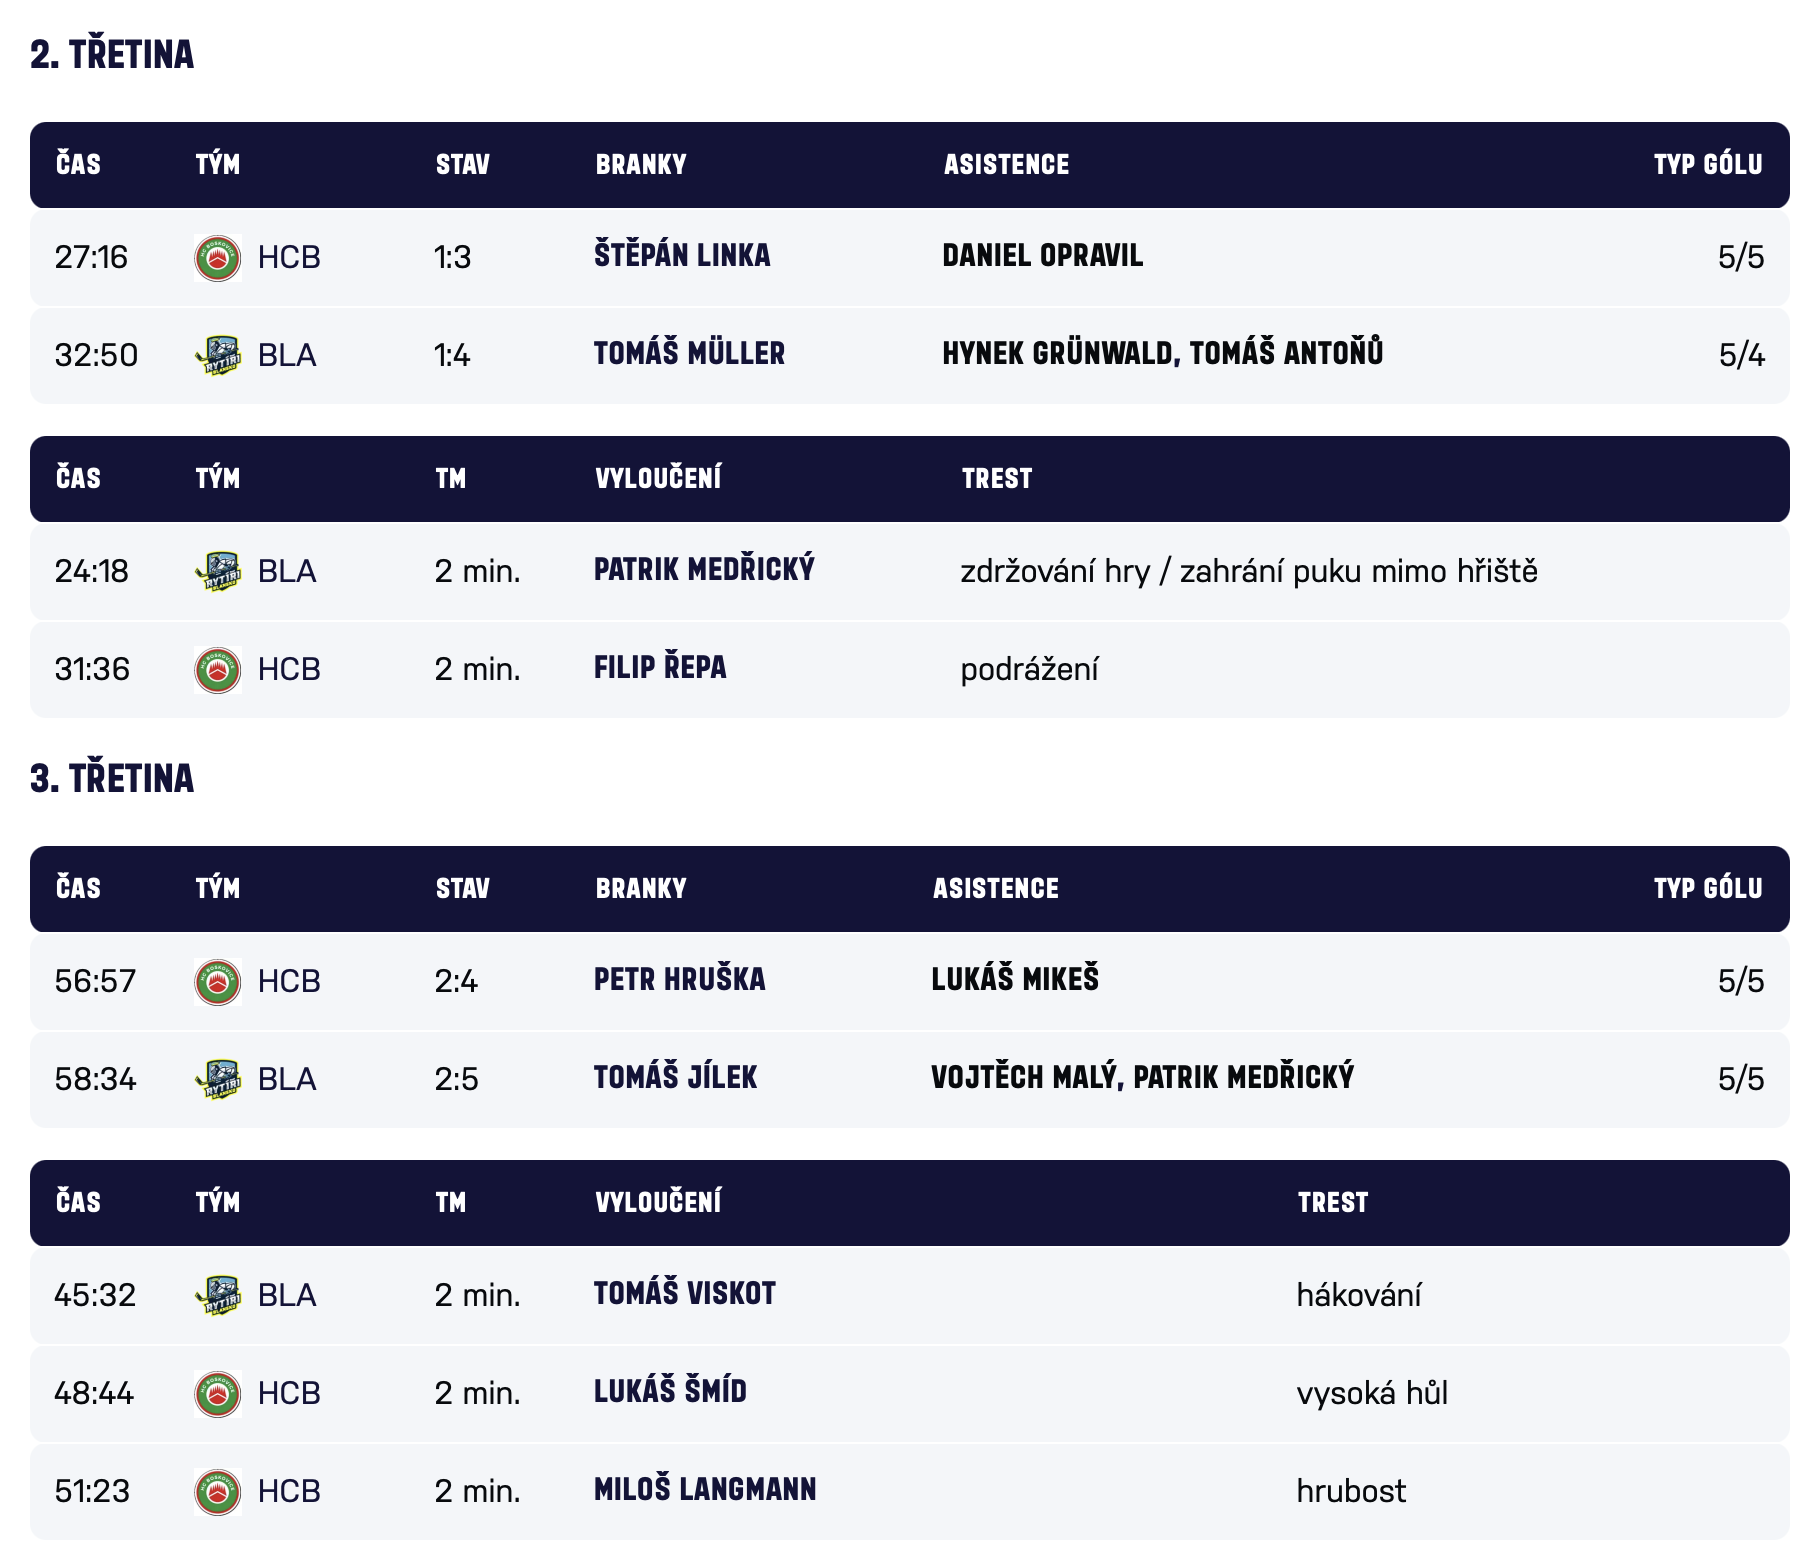Viewport: 1818px width, 1562px height.
Task: Open scorer Petr Hruška
Action: [x=679, y=980]
